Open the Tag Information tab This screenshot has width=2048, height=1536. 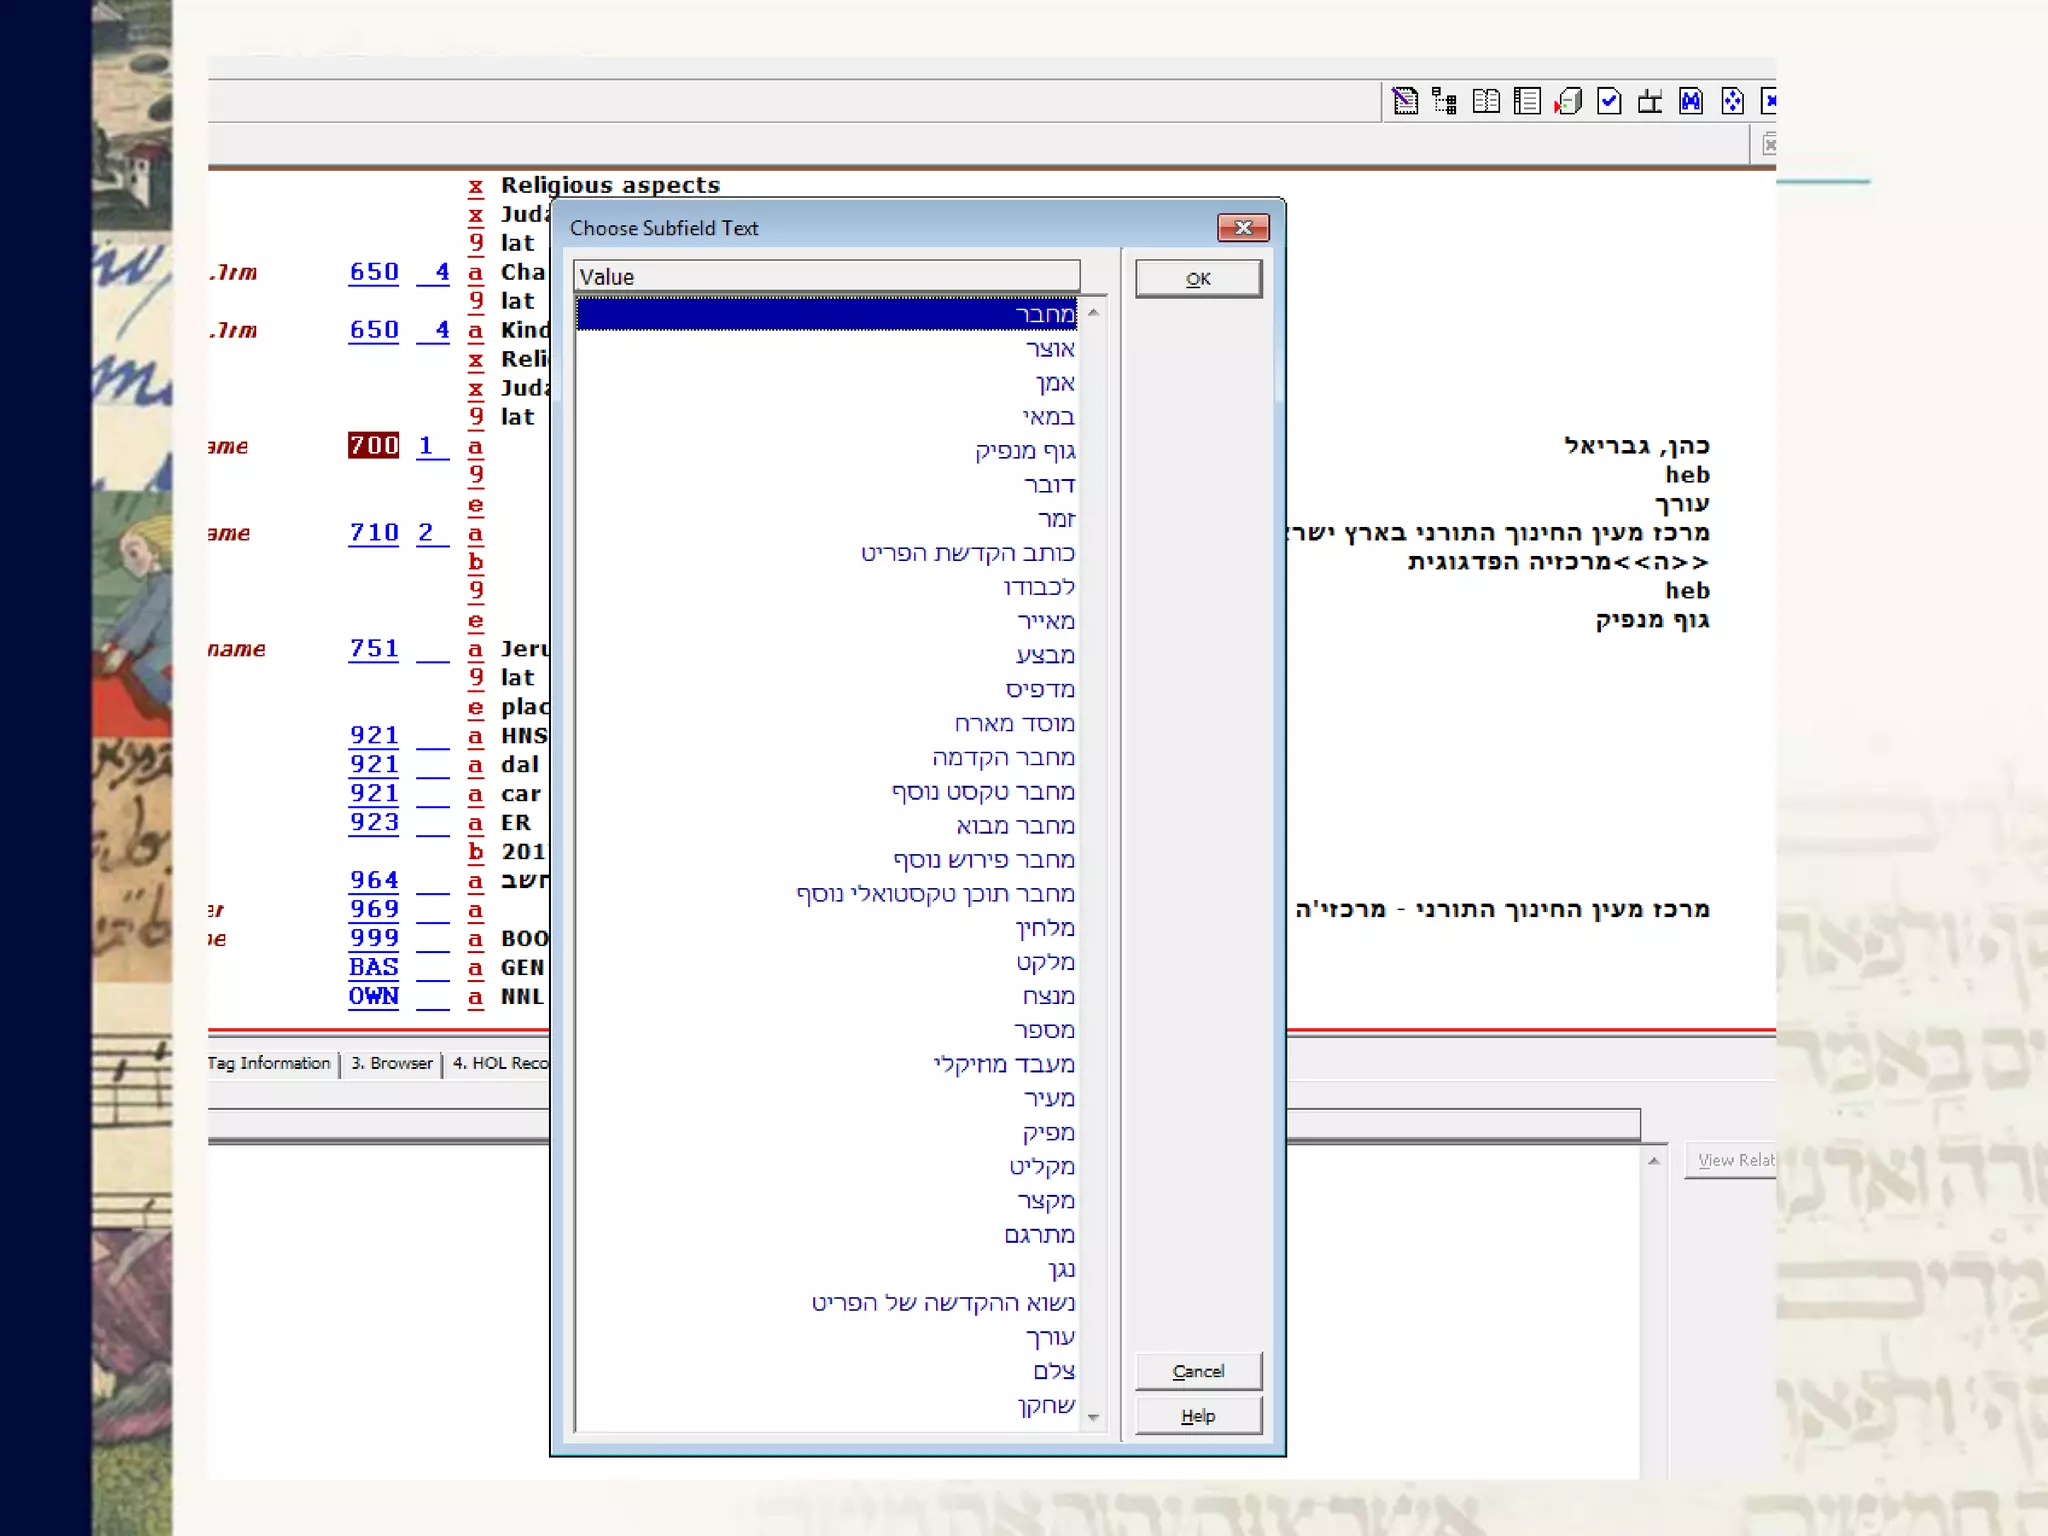(x=270, y=1063)
